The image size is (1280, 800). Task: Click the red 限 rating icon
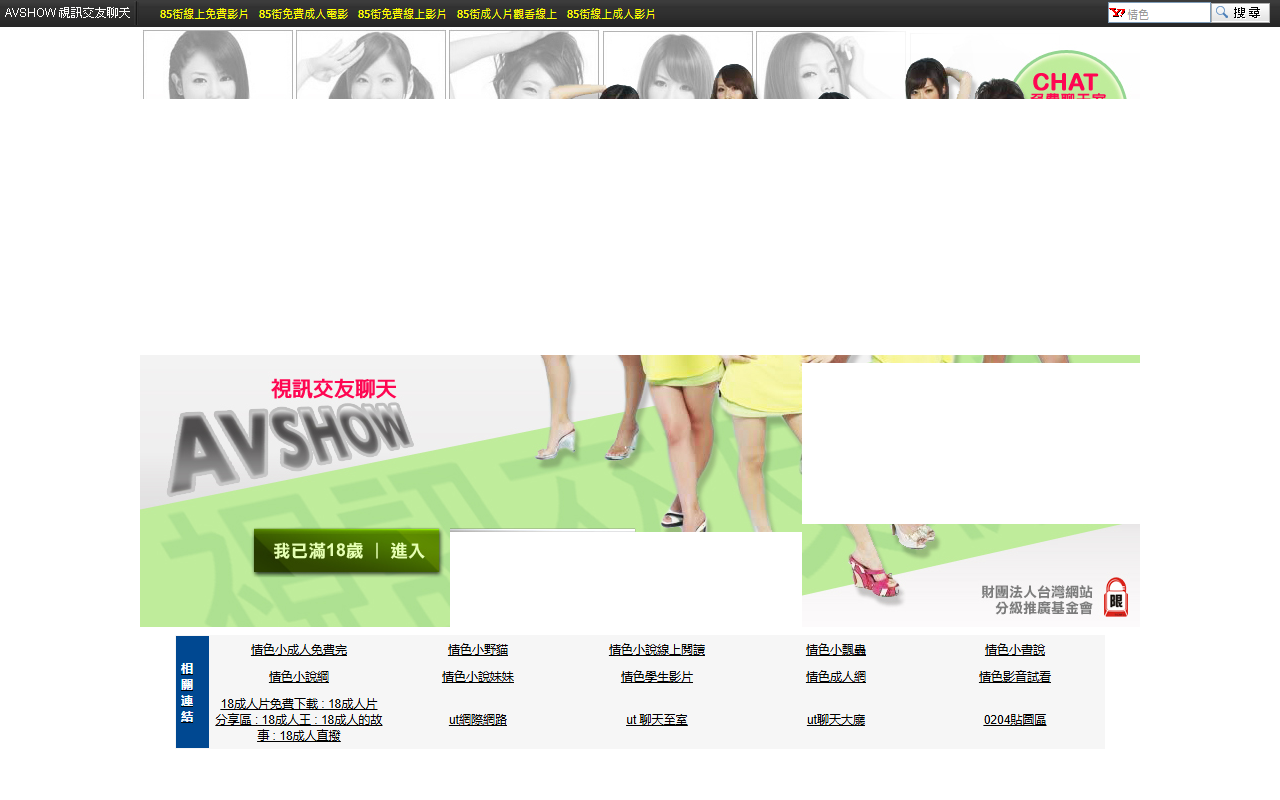(1115, 597)
